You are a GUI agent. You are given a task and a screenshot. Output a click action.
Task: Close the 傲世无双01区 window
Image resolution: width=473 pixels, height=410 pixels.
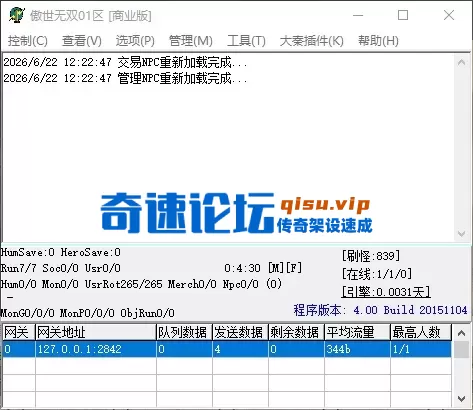(x=449, y=15)
